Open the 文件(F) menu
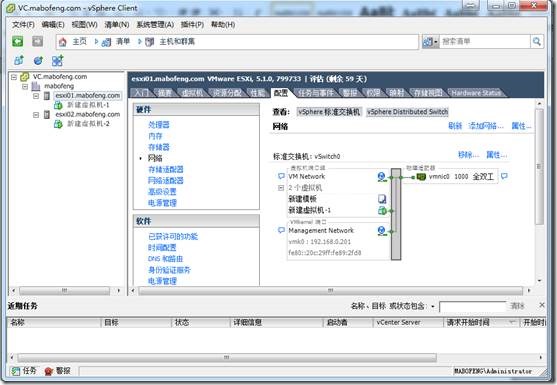This screenshot has height=385, width=557. 23,25
